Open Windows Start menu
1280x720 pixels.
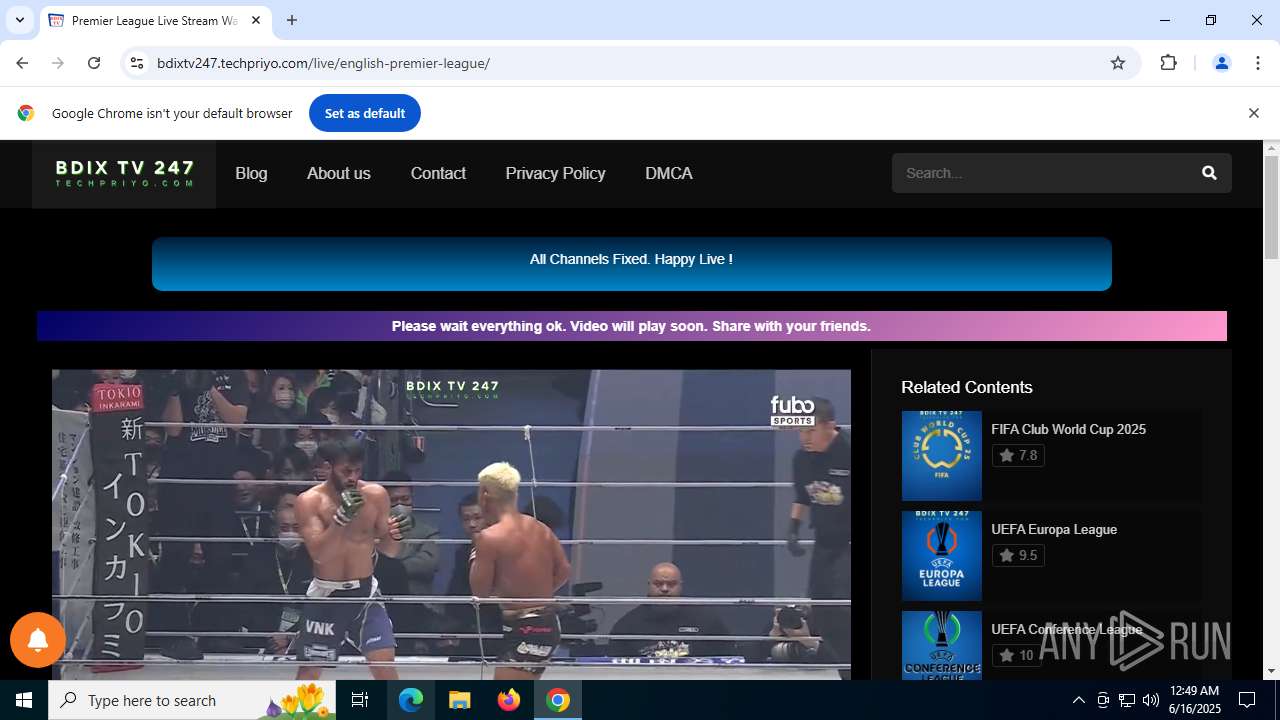coord(24,700)
